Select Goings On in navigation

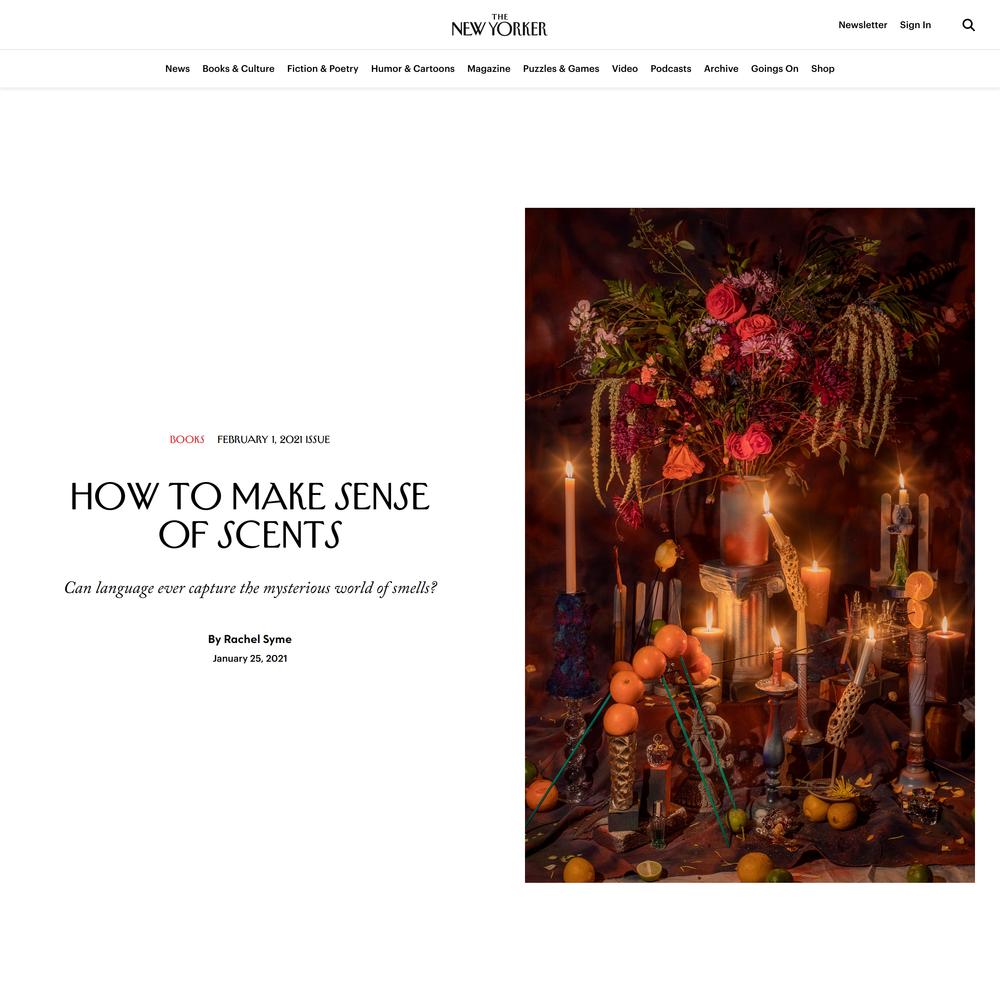[x=774, y=69]
